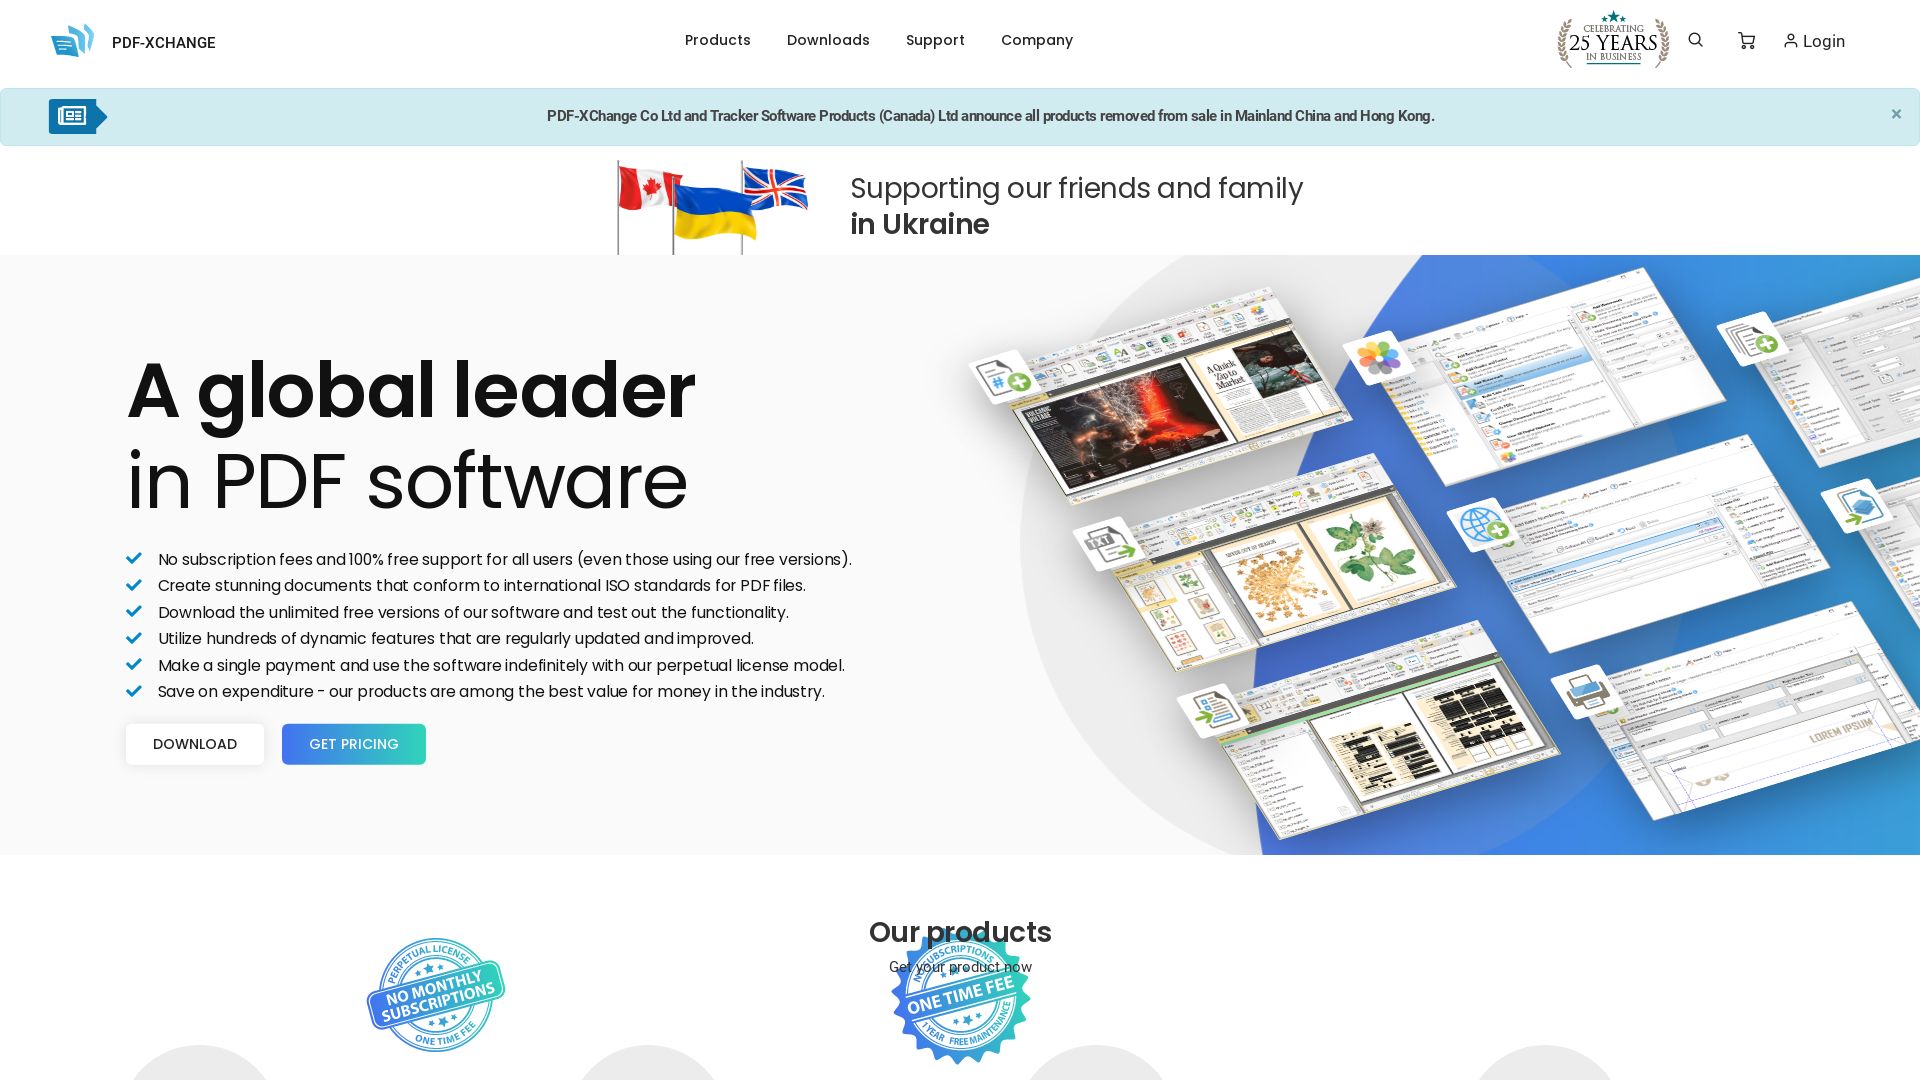Click the document/page icon in announcement bar

[73, 115]
